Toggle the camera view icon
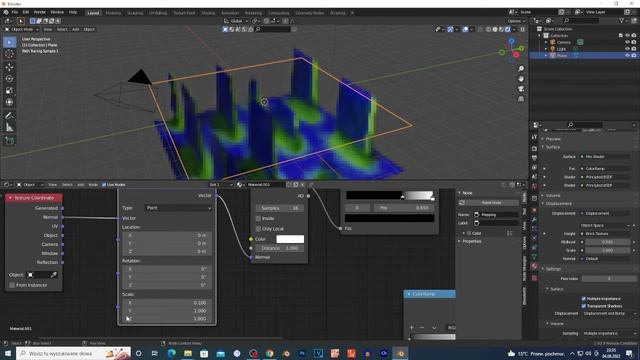Viewport: 640px width, 360px height. (521, 89)
